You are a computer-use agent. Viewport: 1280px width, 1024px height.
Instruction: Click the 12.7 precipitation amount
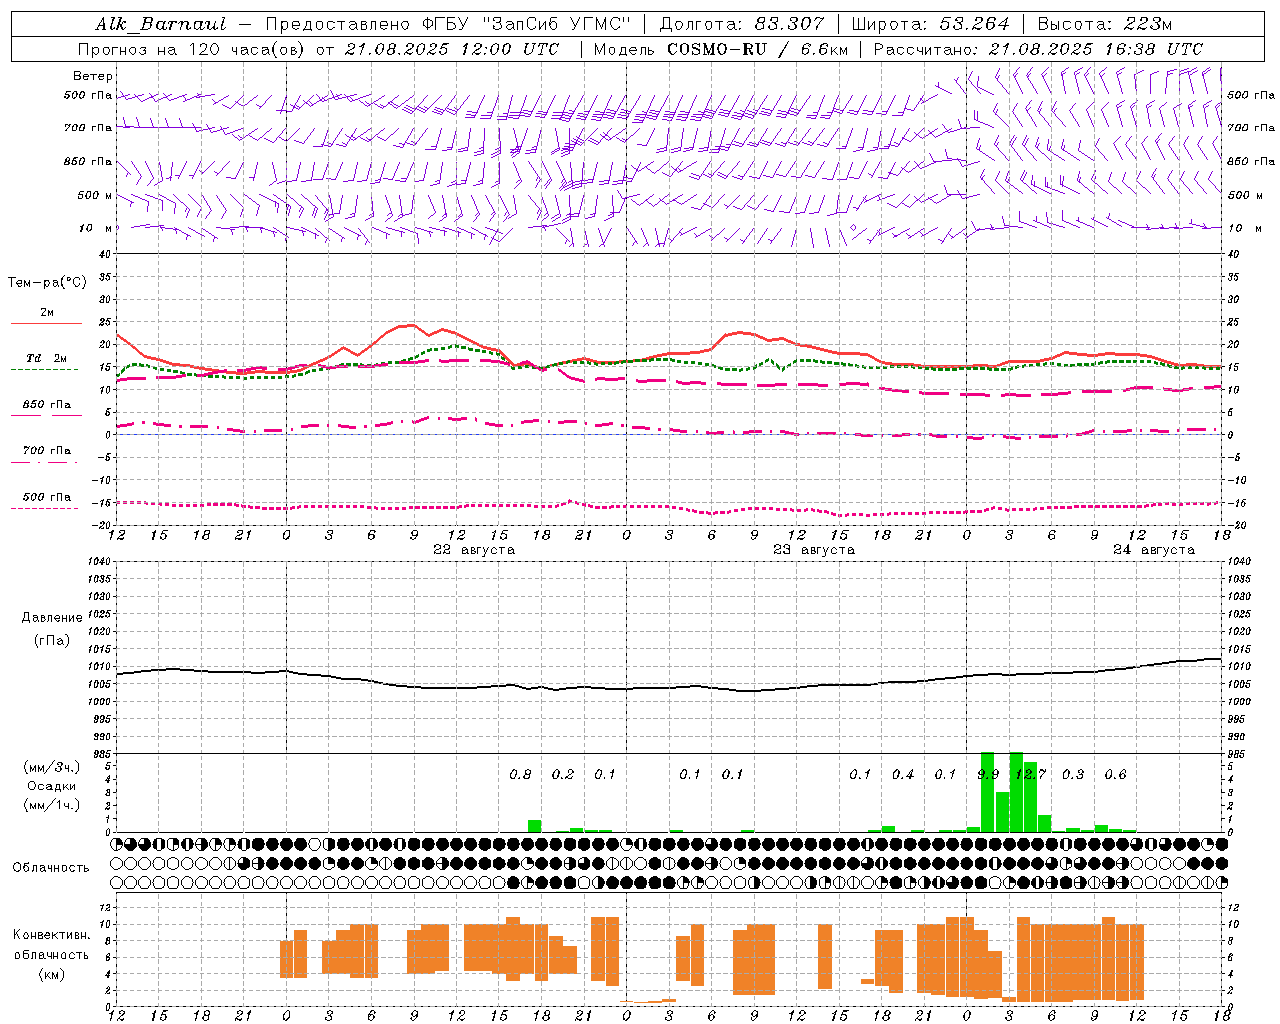[x=1030, y=775]
